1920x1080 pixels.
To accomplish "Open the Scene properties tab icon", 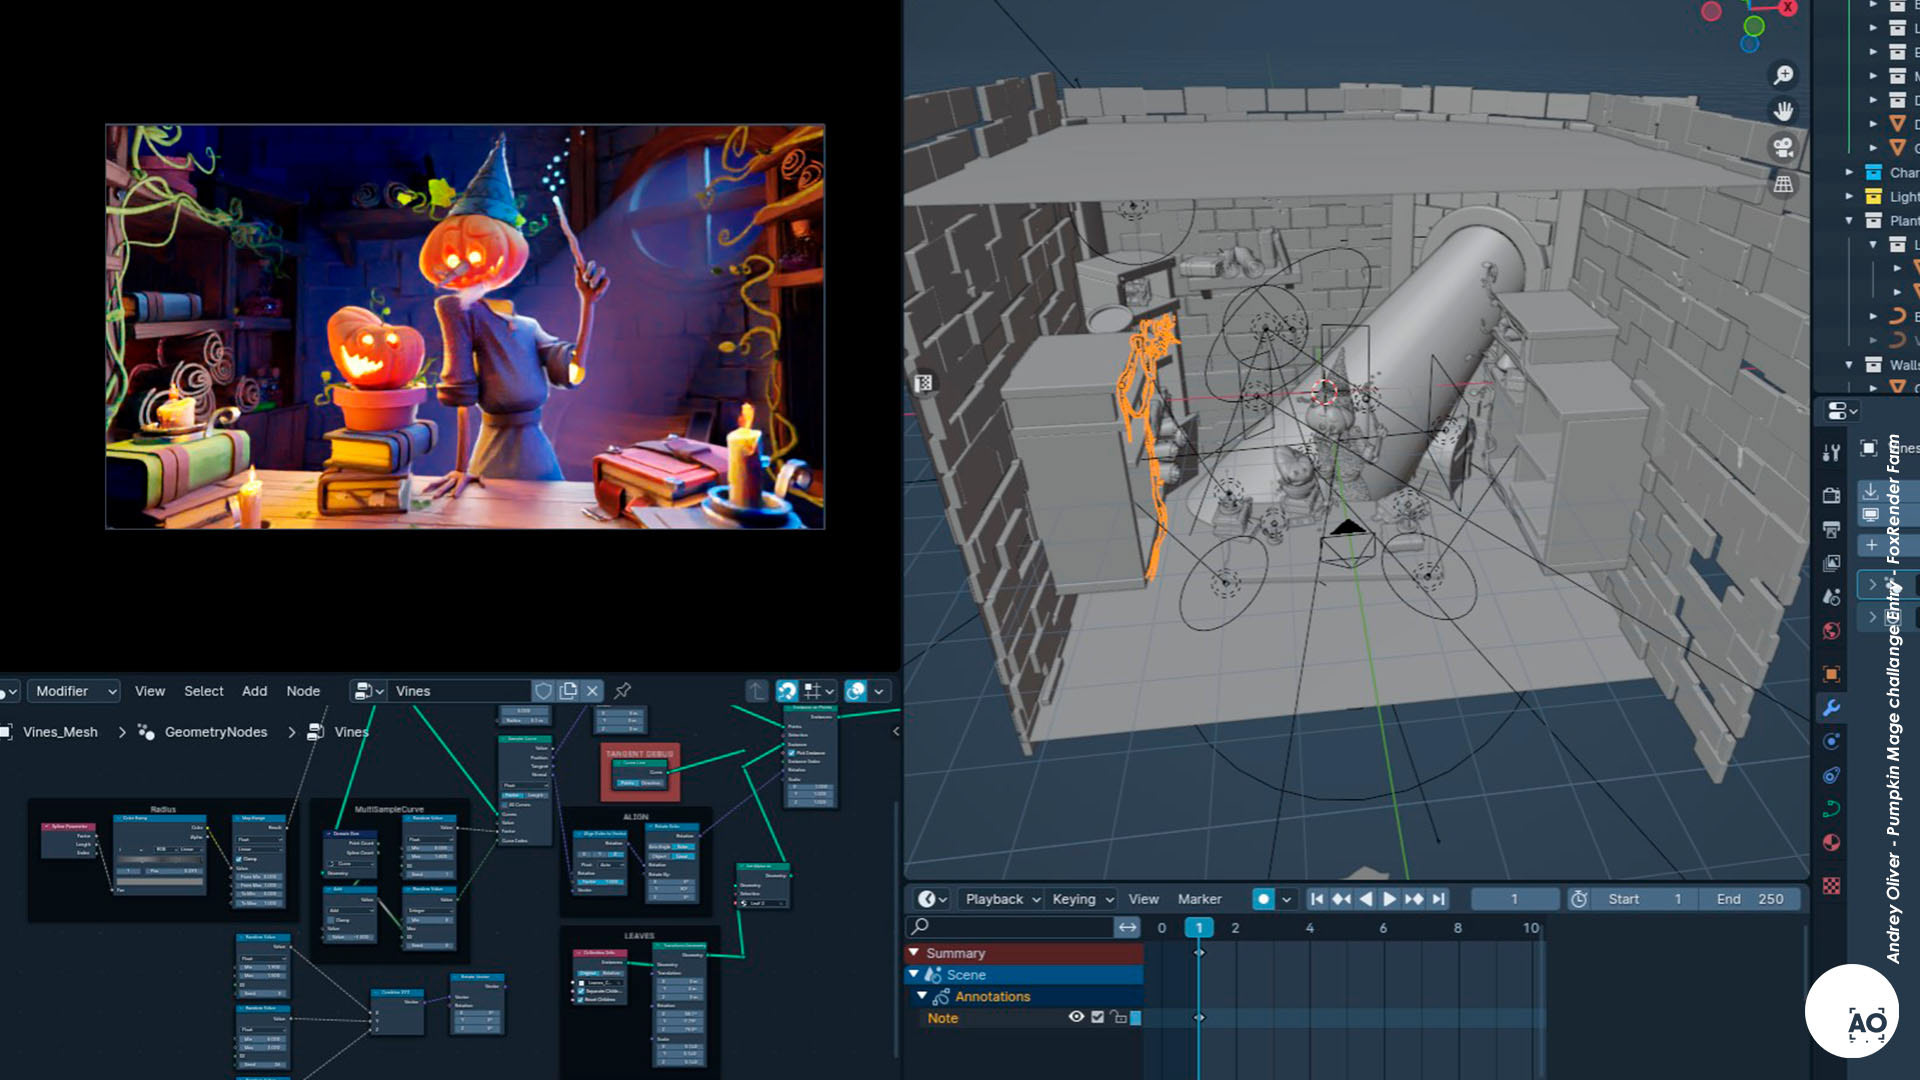I will [1831, 597].
